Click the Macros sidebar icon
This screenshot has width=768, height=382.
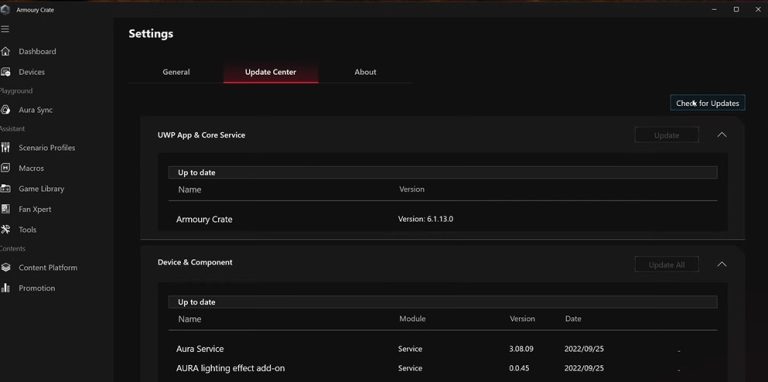[x=6, y=168]
